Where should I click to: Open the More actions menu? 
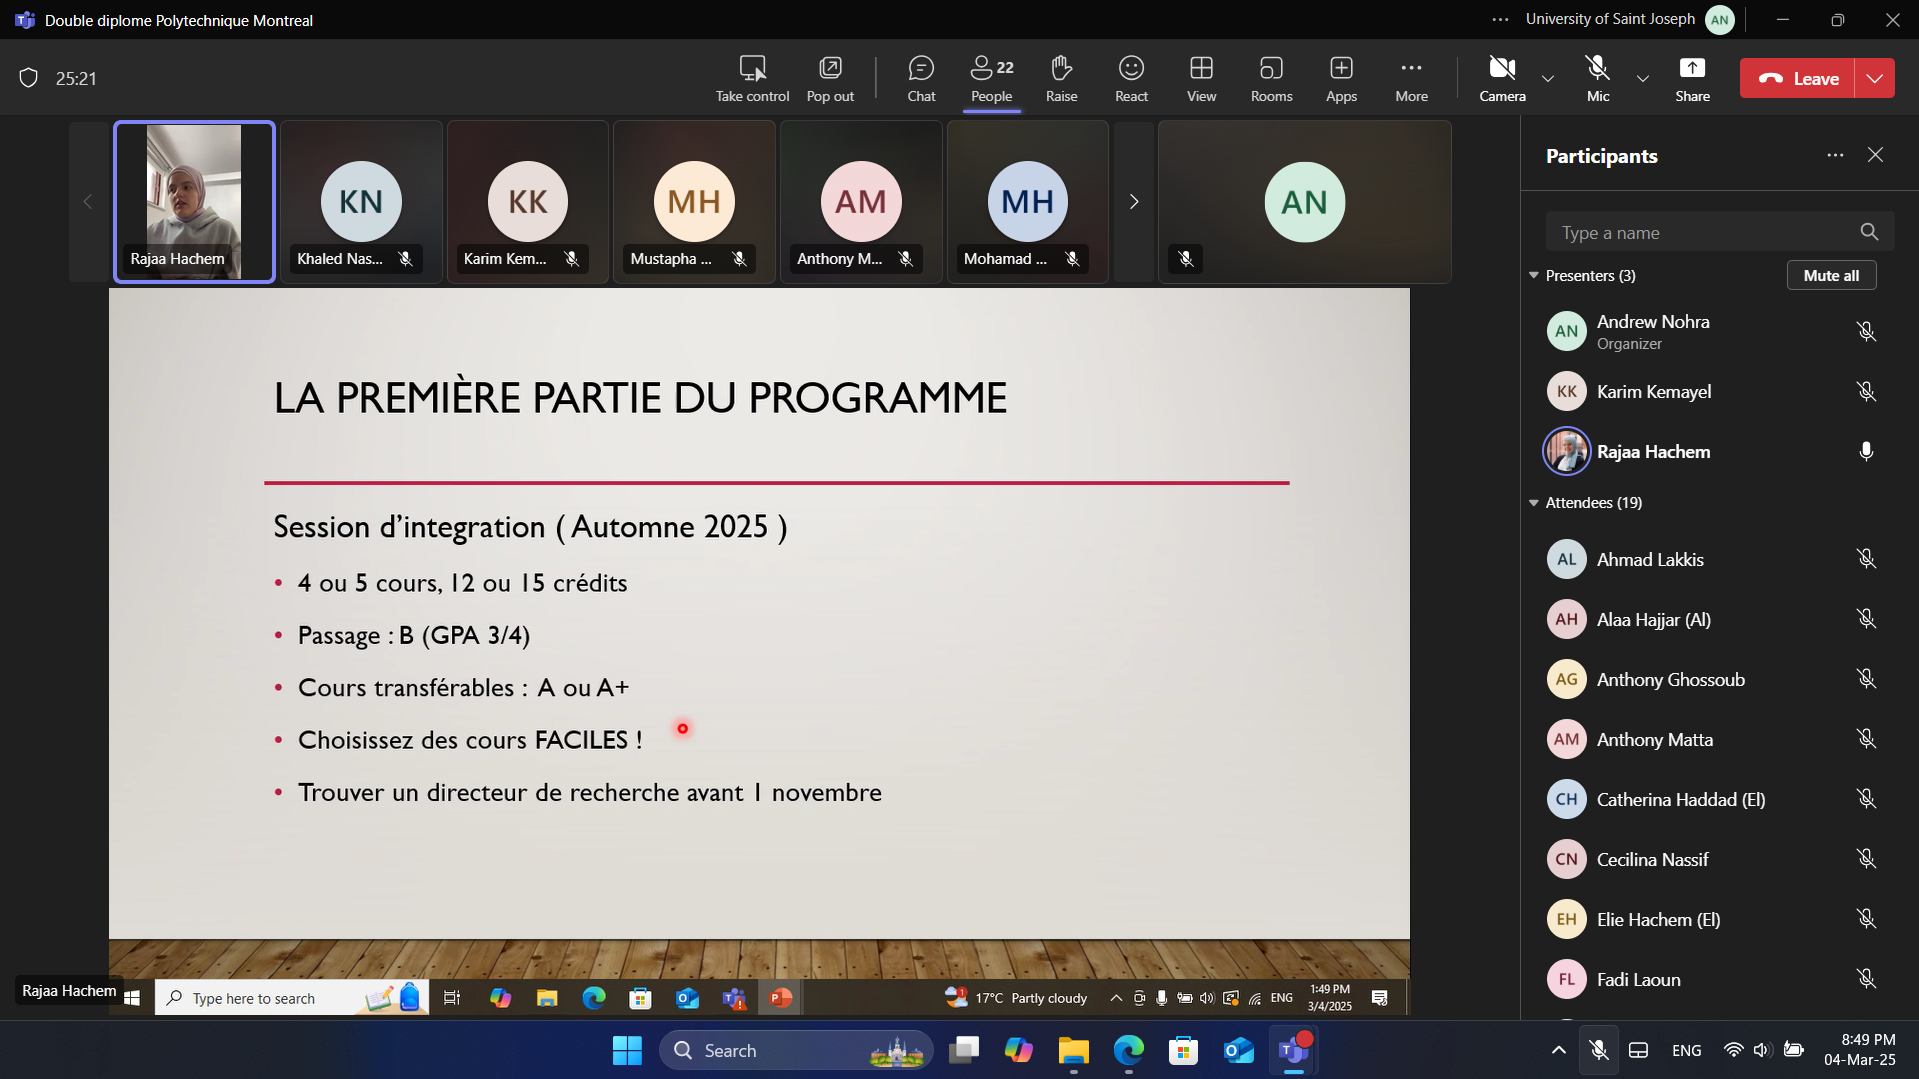pyautogui.click(x=1411, y=78)
